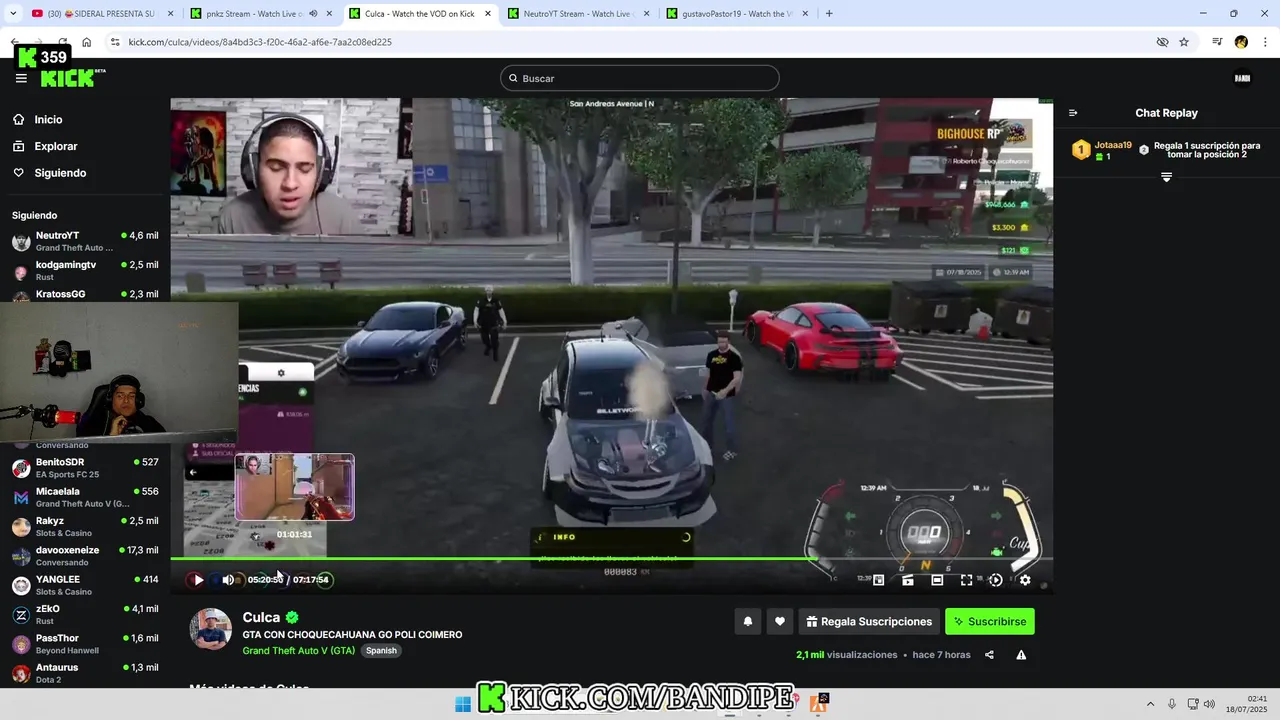
Task: Open YANGLEE followed channel
Action: pos(85,585)
